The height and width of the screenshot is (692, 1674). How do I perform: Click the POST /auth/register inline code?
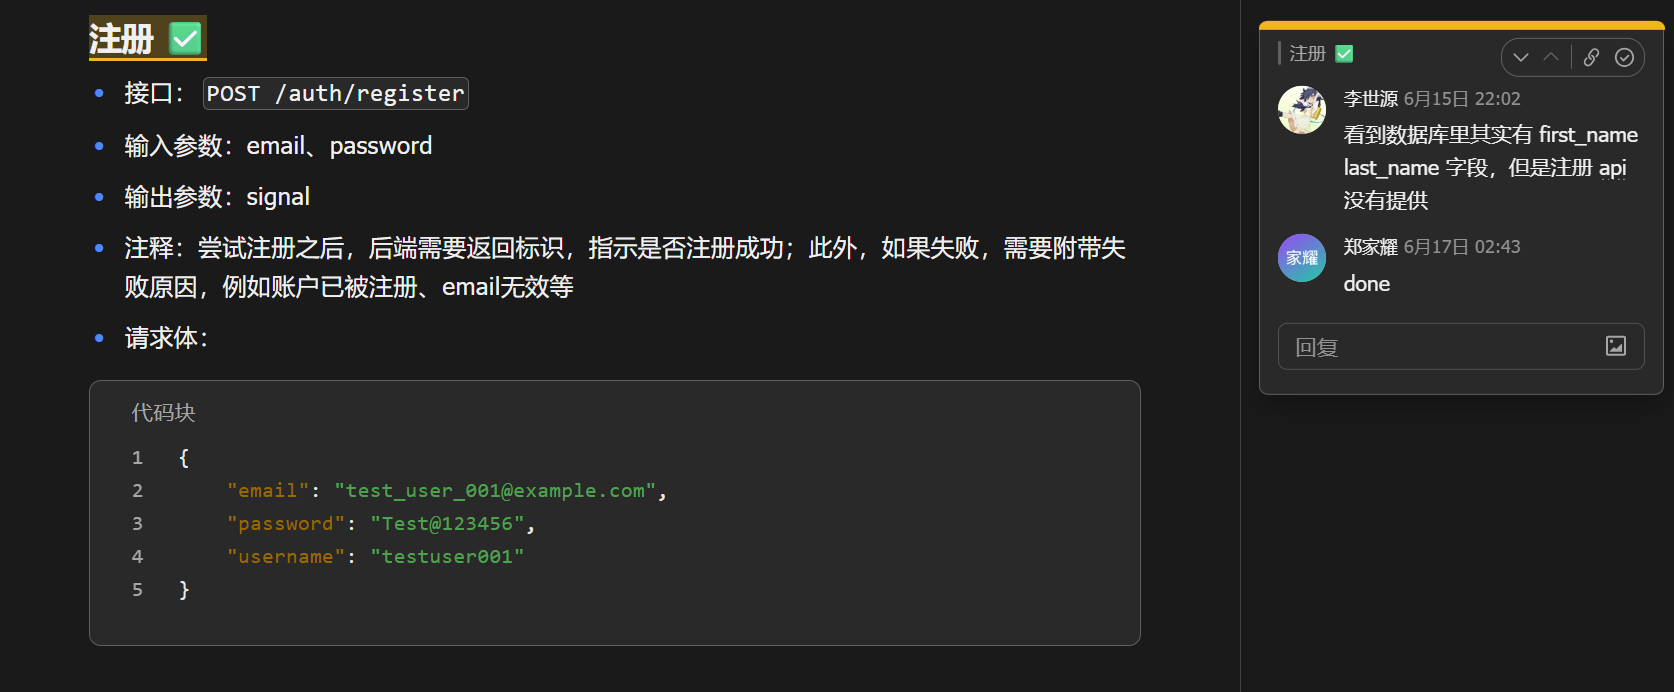[x=336, y=93]
